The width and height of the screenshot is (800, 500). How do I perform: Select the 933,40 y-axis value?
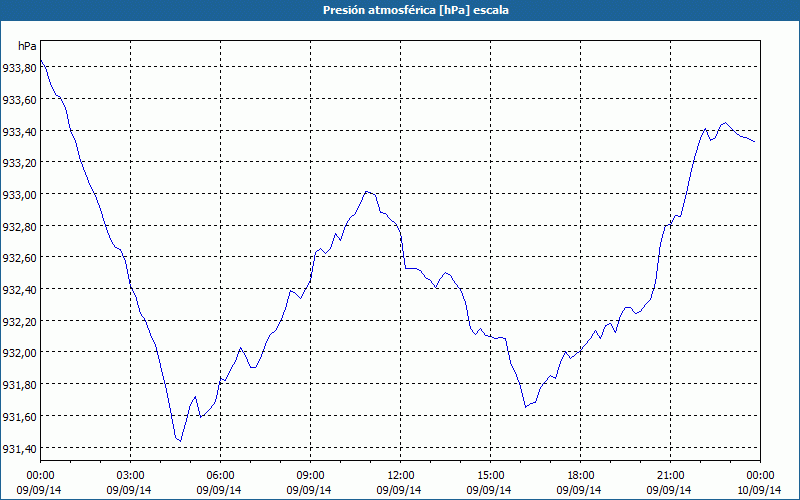[19, 131]
